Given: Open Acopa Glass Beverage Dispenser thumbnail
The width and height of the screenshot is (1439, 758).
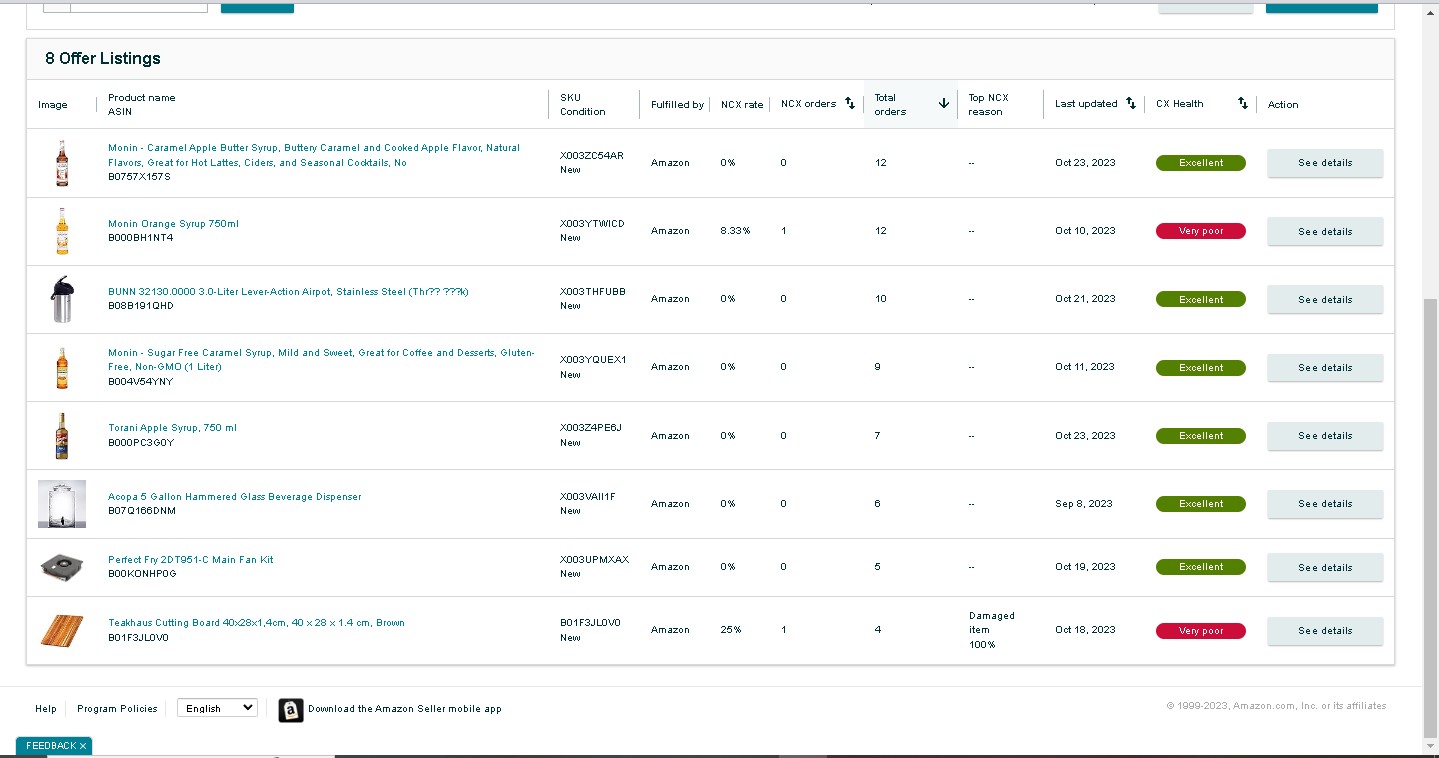Looking at the screenshot, I should point(62,504).
